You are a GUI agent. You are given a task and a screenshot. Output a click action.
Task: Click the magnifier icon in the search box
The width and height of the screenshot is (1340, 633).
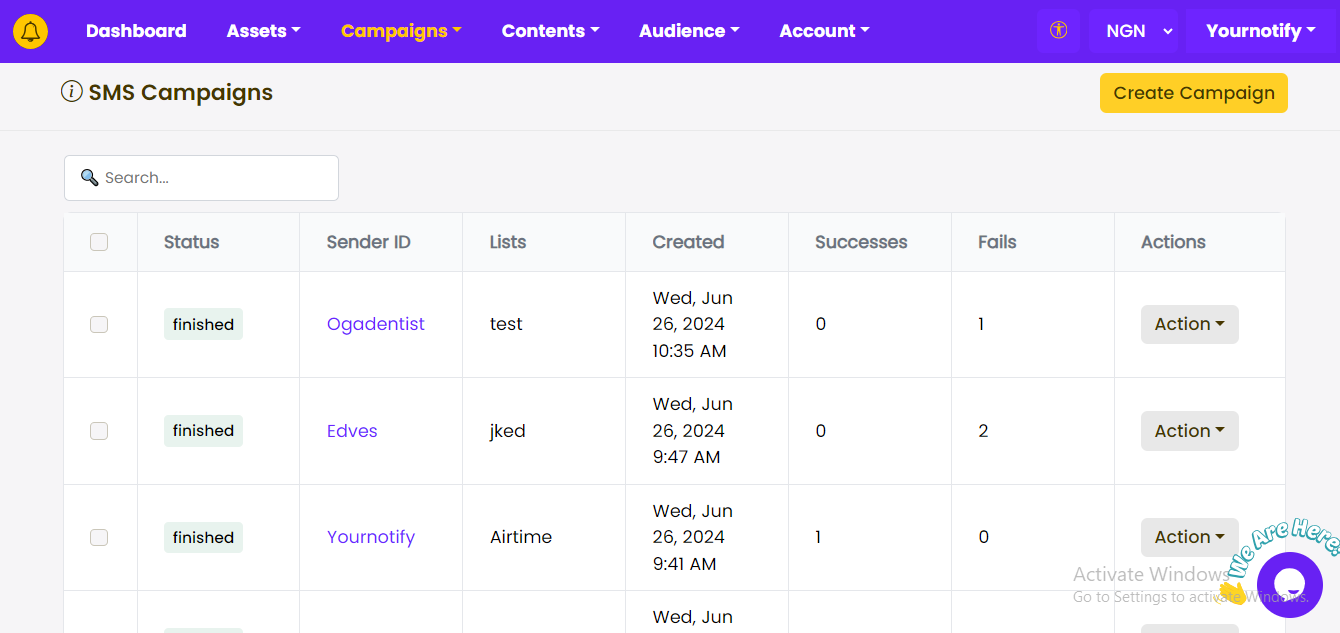coord(89,178)
